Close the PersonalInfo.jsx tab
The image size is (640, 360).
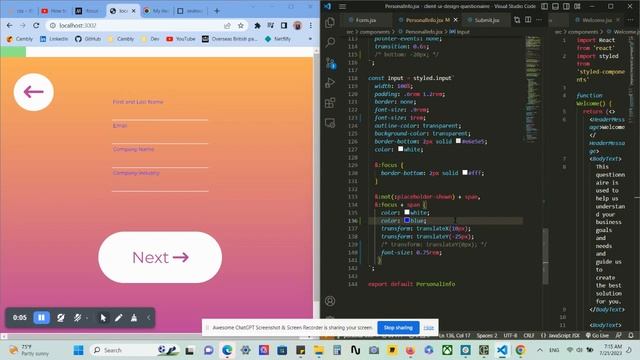456,20
